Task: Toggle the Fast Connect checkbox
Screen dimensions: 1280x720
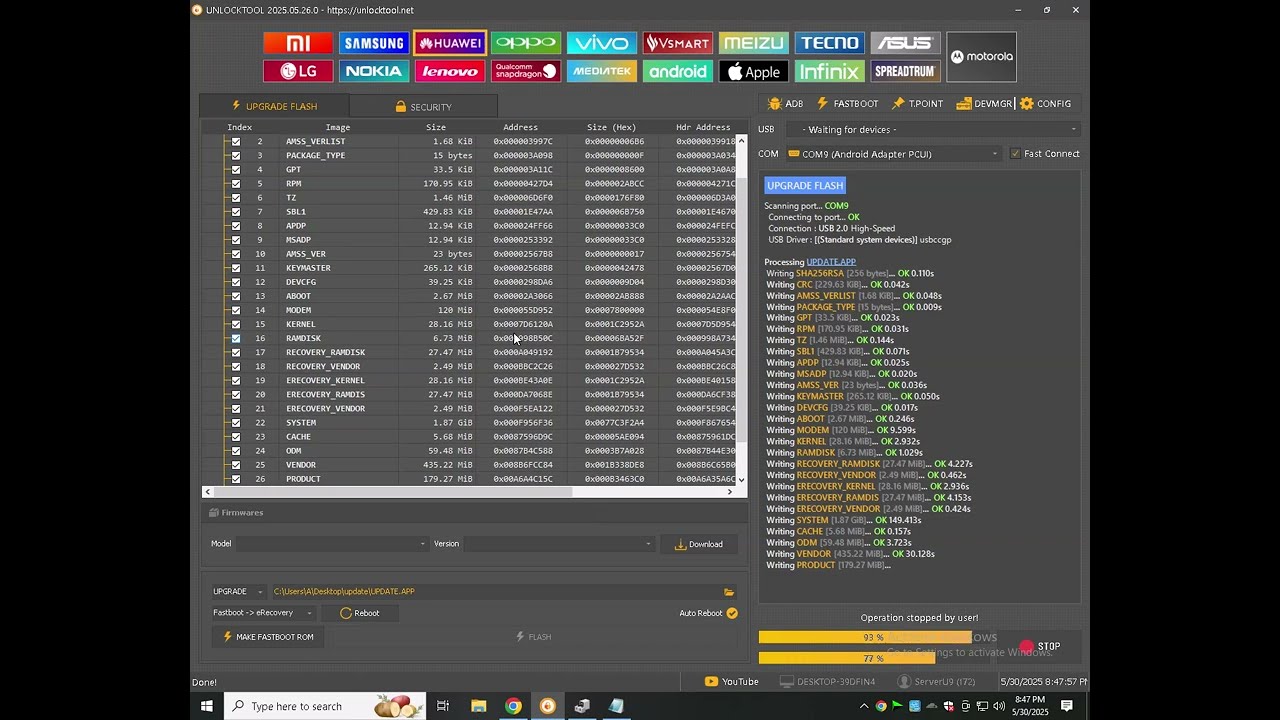Action: pyautogui.click(x=1015, y=154)
